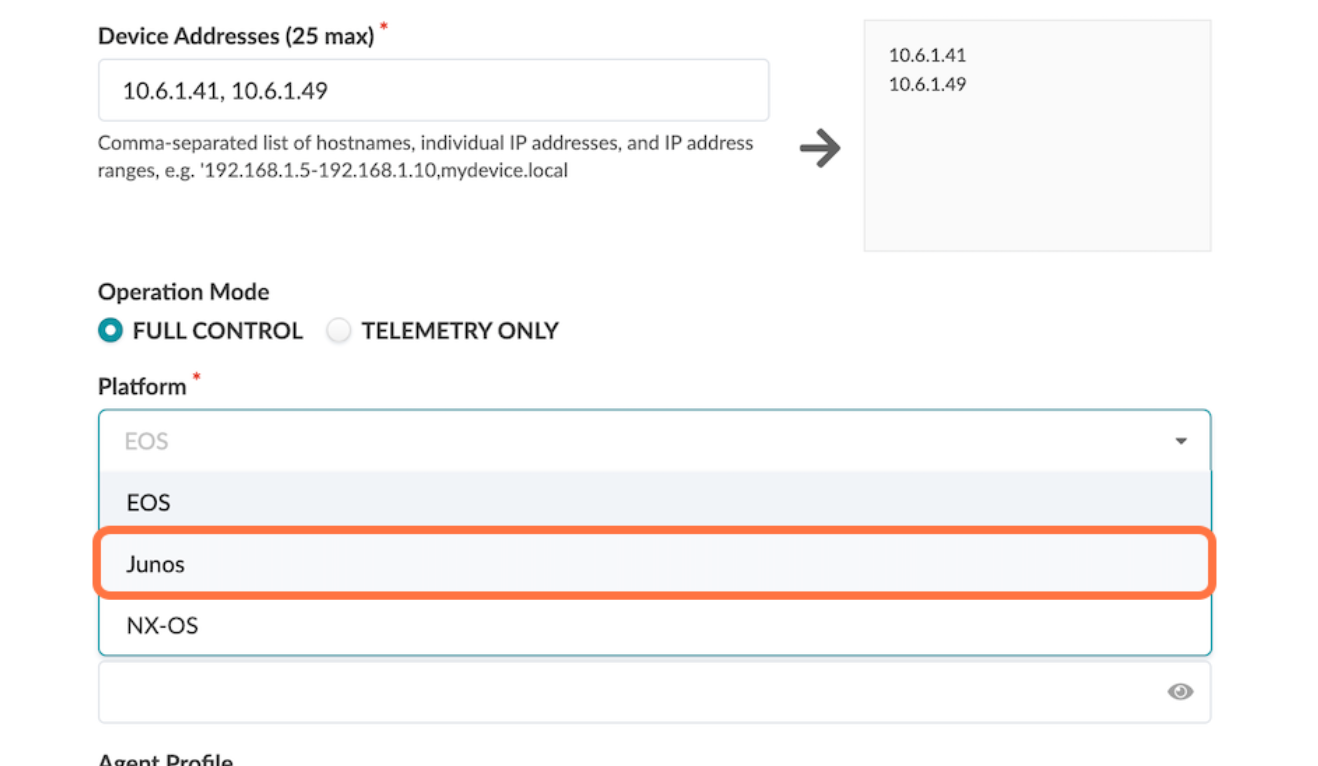This screenshot has width=1318, height=766.
Task: Click the Device Addresses (25 max) label
Action: [236, 37]
